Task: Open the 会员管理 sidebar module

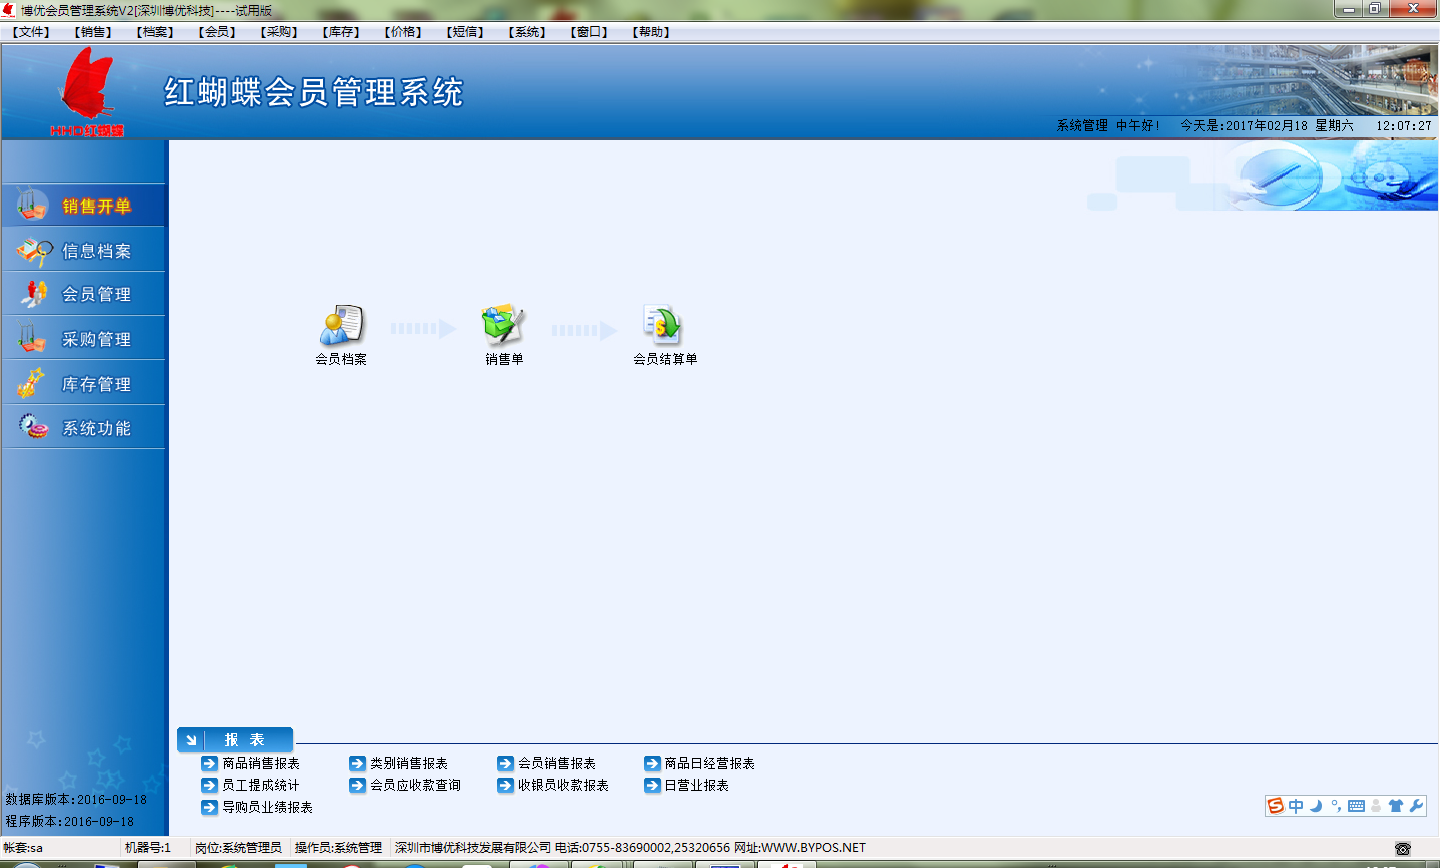Action: point(84,294)
